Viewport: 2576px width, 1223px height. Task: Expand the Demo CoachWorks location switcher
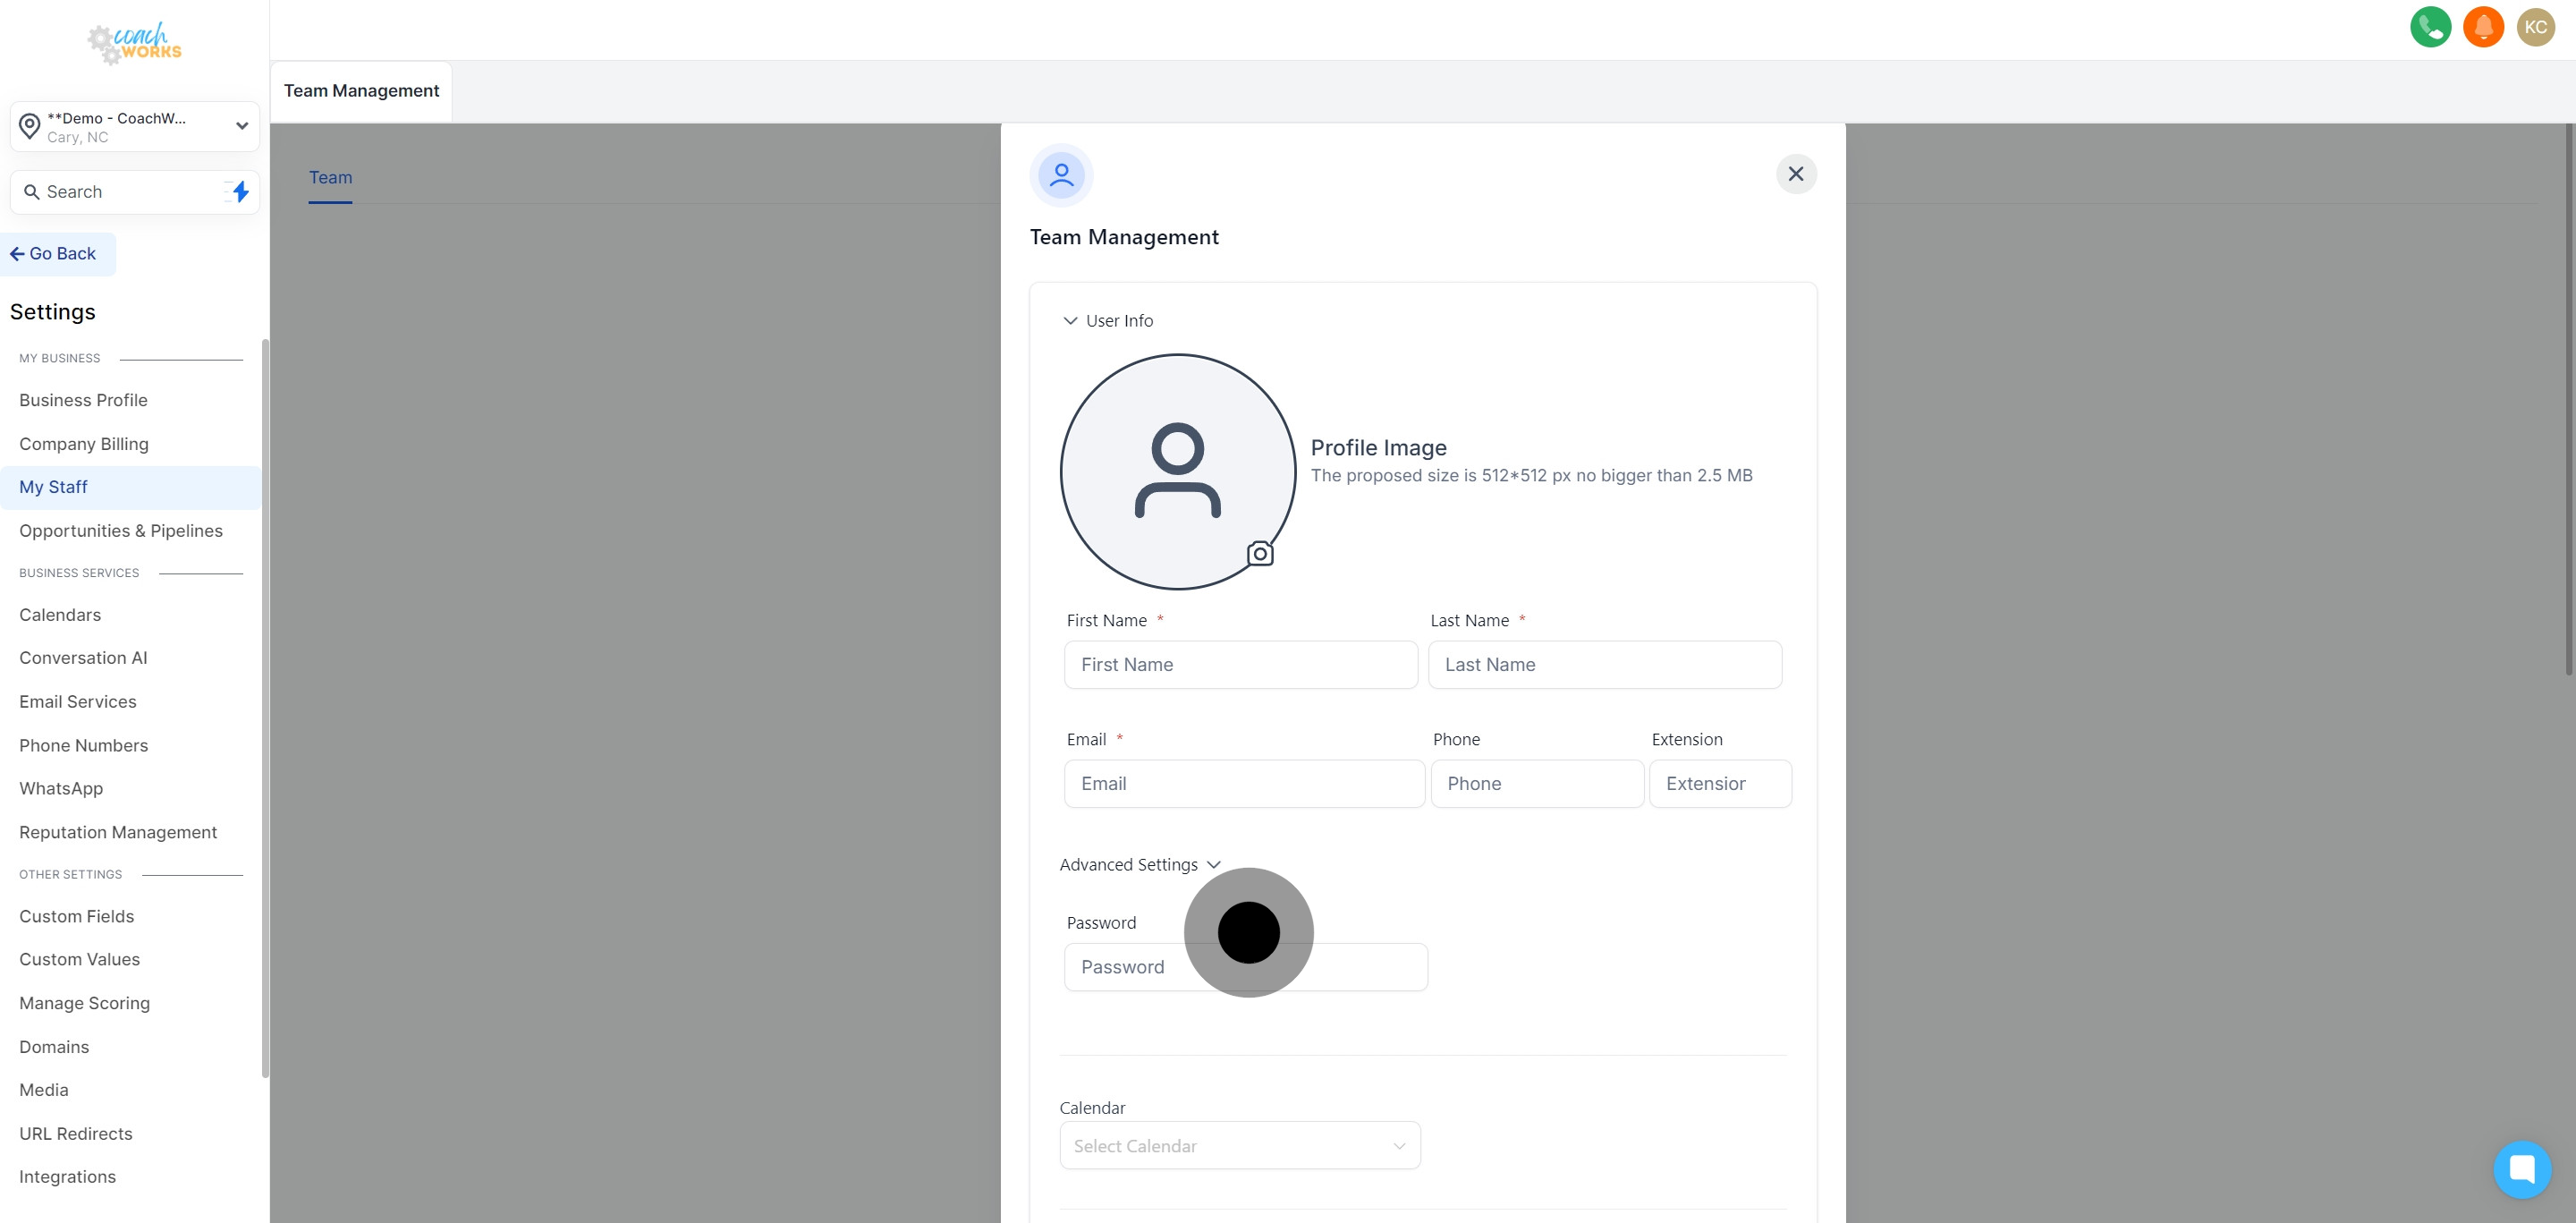[241, 126]
